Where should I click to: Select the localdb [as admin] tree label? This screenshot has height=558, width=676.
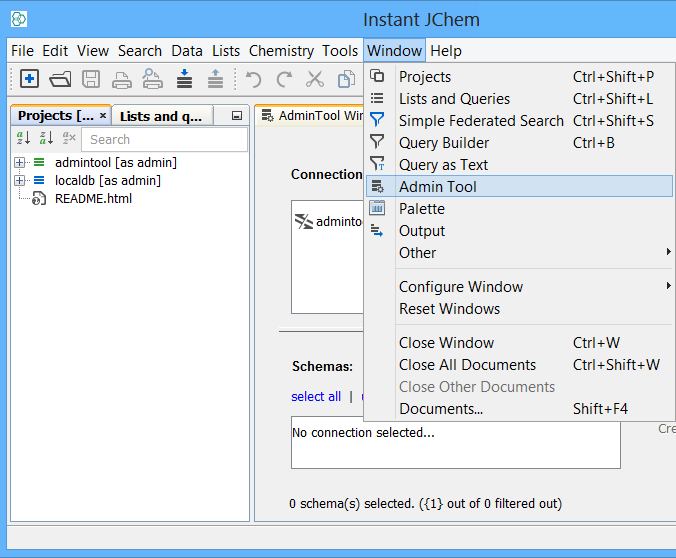108,180
